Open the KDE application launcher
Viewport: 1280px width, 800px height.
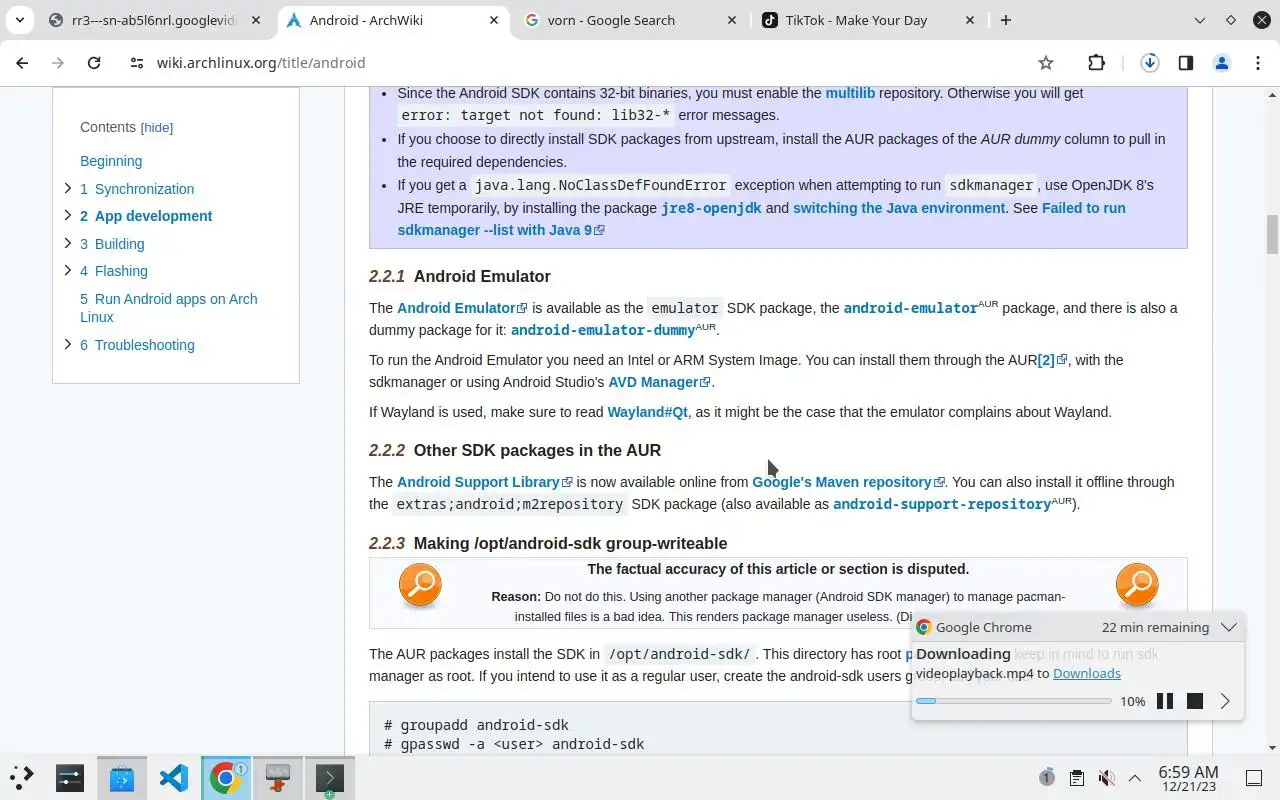pos(22,777)
